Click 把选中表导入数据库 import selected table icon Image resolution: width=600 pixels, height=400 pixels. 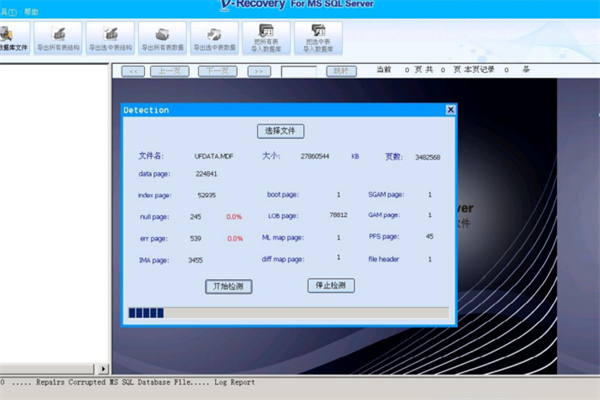(x=318, y=38)
